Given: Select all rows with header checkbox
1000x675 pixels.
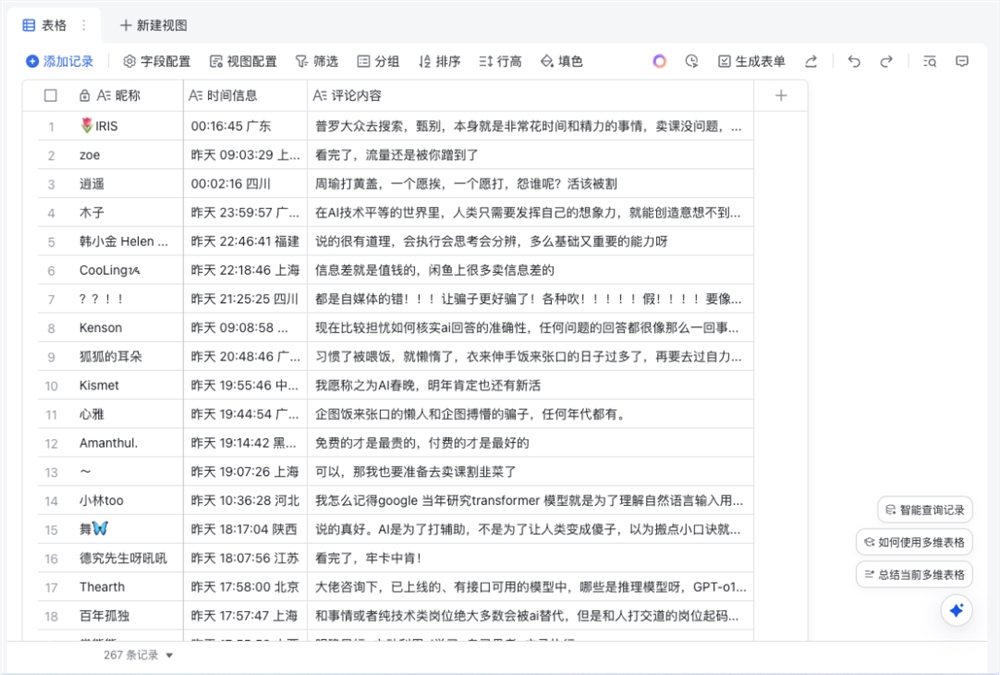Looking at the screenshot, I should click(x=51, y=95).
